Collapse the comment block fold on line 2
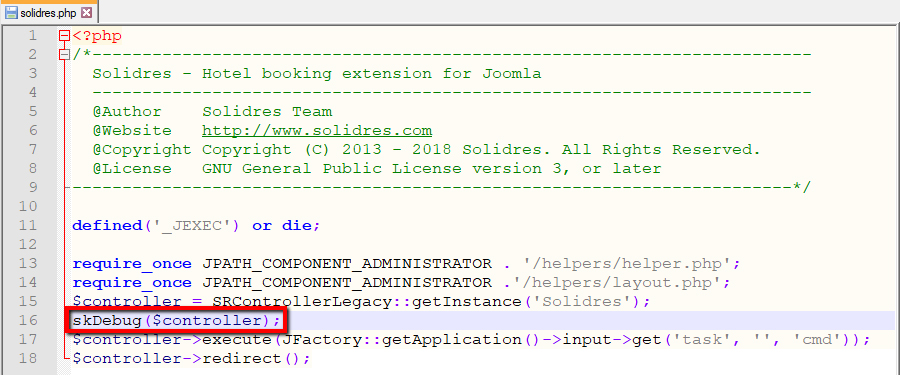Viewport: 900px width, 375px height. [64, 55]
